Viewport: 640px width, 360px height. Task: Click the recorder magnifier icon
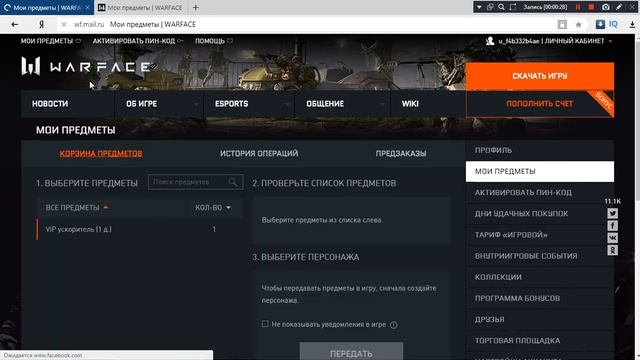click(x=501, y=7)
